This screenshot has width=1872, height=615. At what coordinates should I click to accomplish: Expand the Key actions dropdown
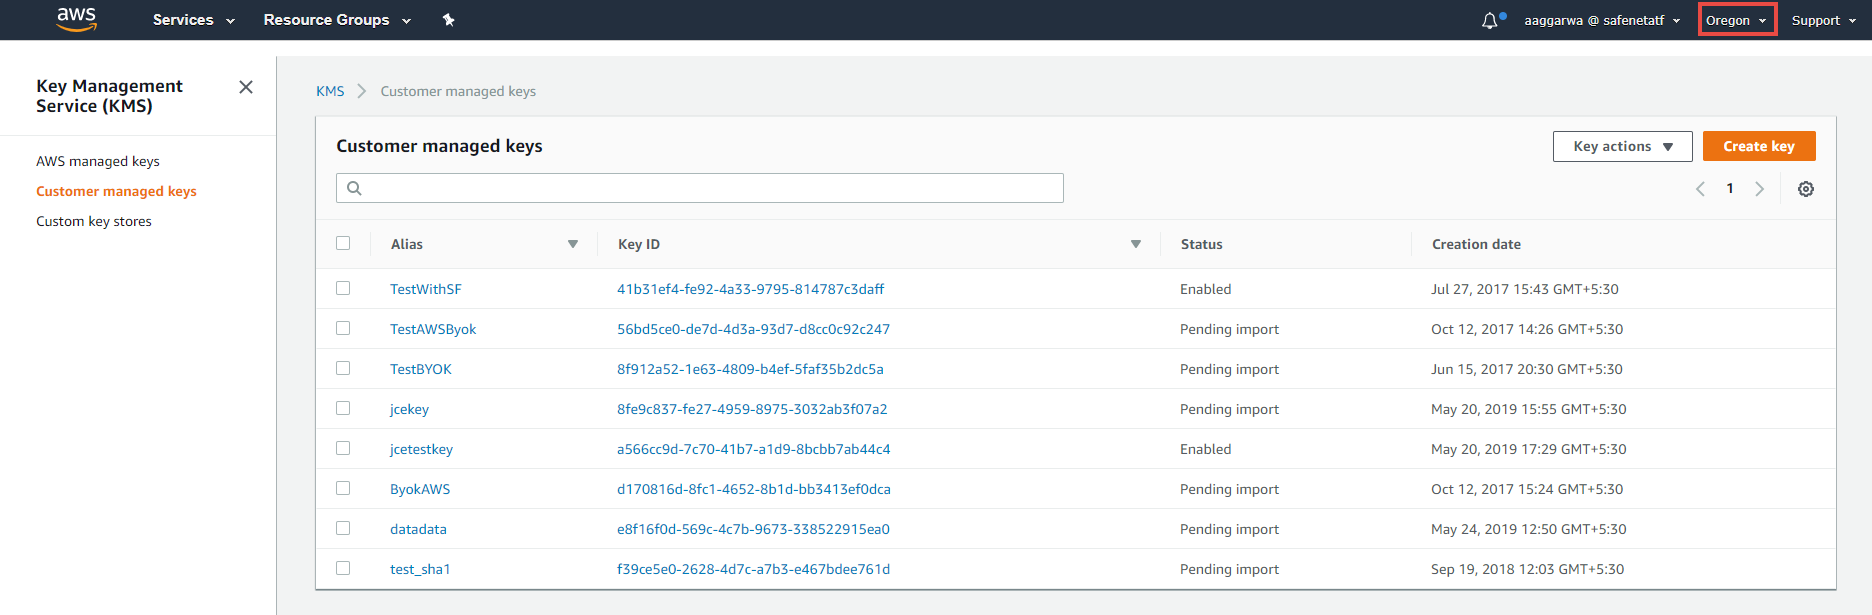click(x=1622, y=146)
